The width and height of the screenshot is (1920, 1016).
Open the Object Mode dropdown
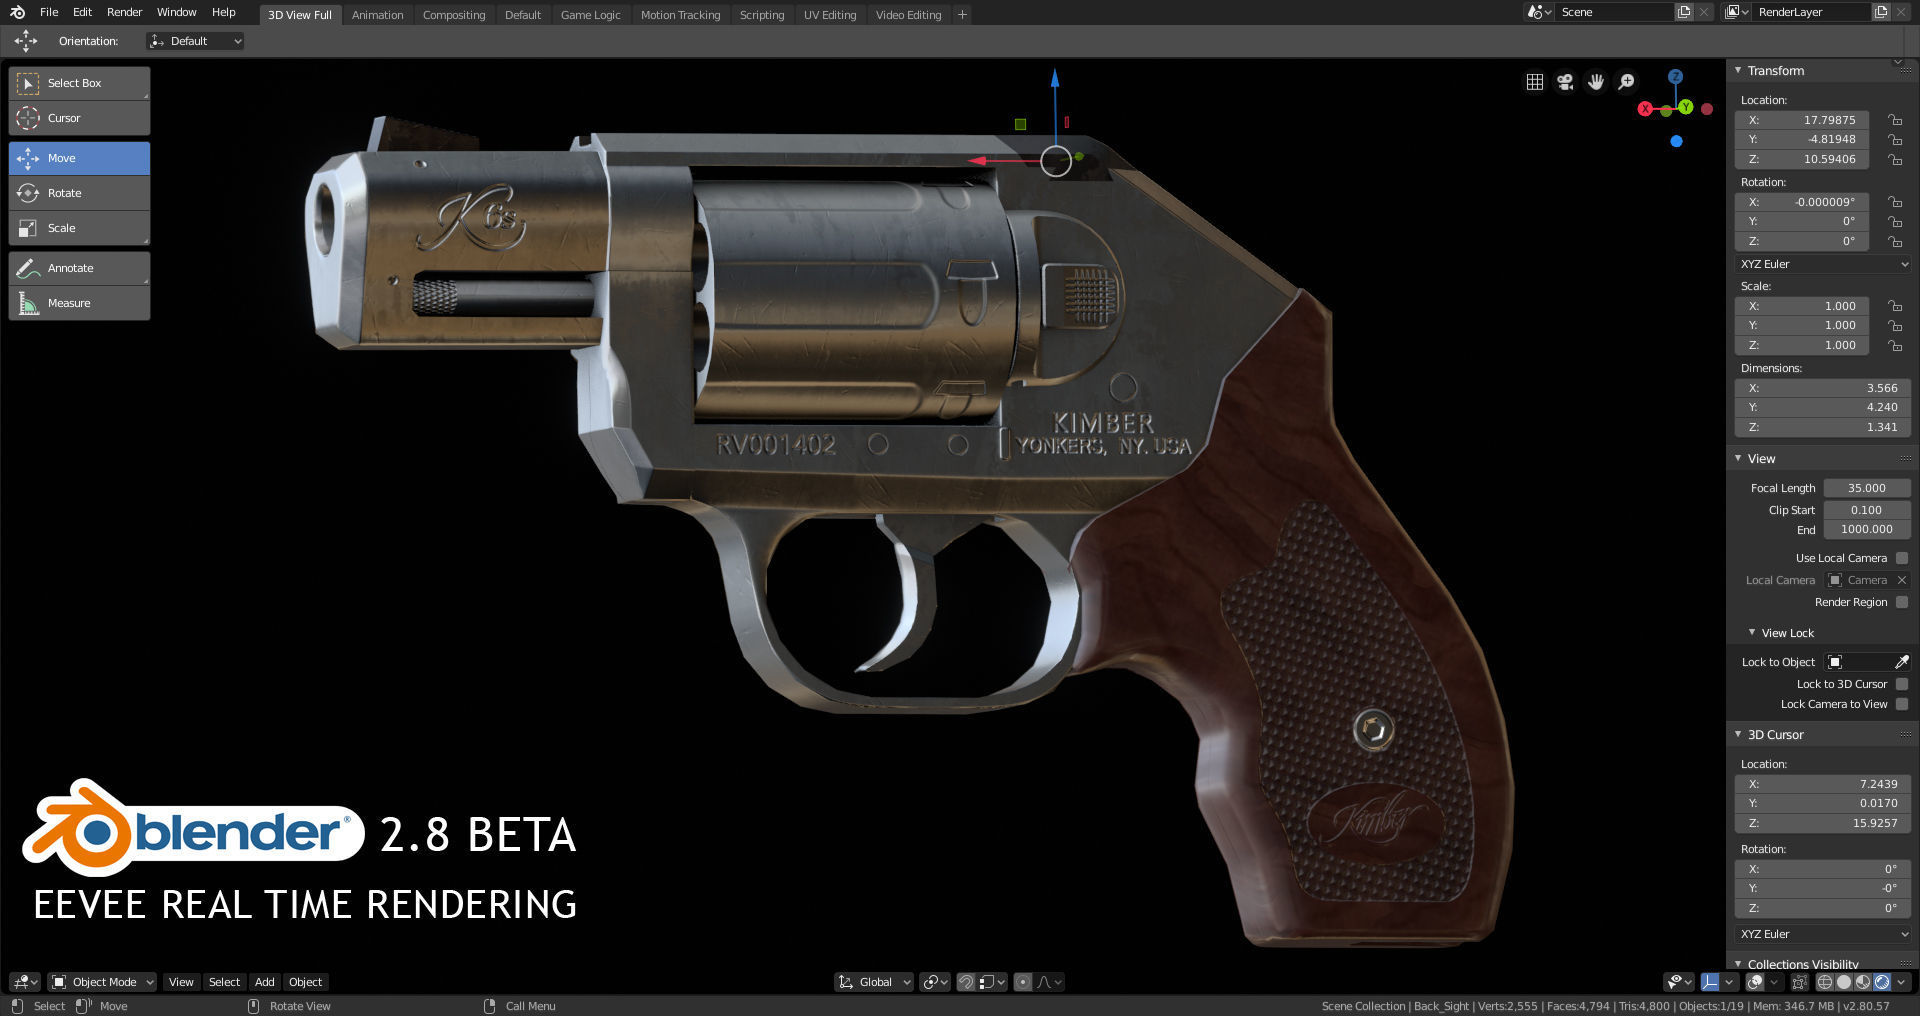click(103, 982)
